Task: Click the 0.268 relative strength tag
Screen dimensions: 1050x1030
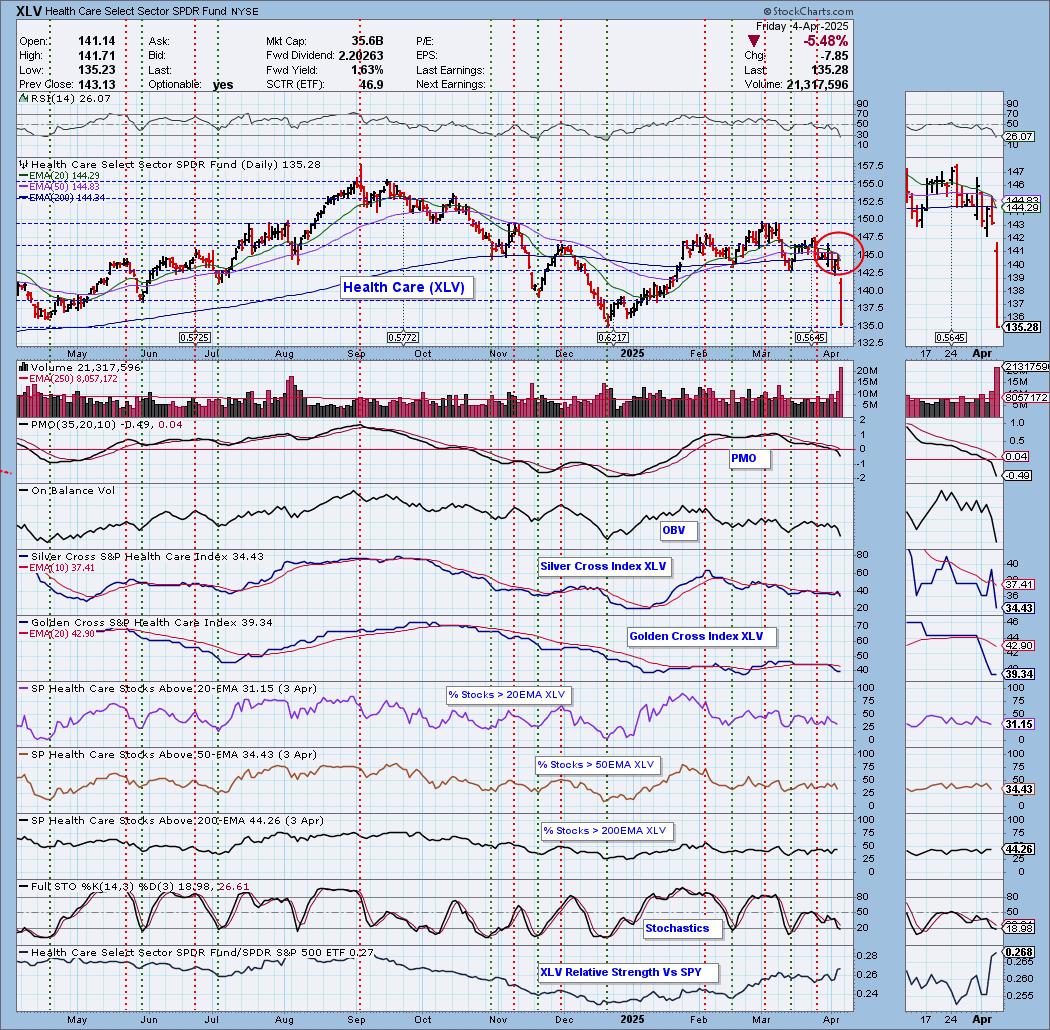Action: (1019, 952)
